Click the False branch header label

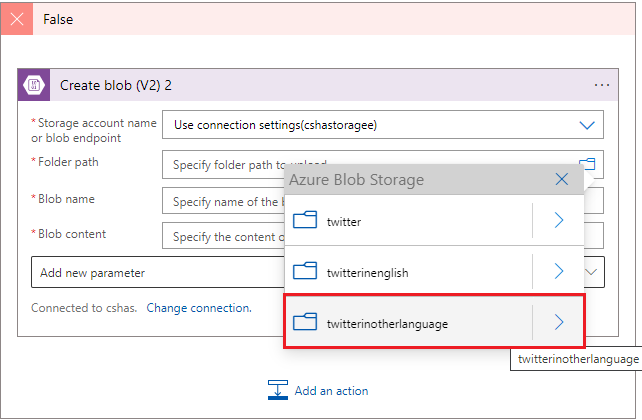click(58, 19)
